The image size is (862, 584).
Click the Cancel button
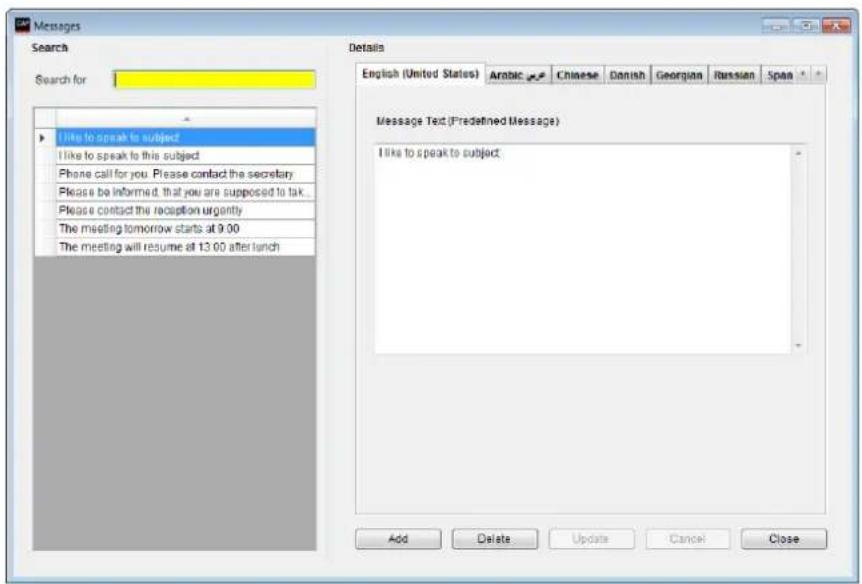tap(688, 539)
